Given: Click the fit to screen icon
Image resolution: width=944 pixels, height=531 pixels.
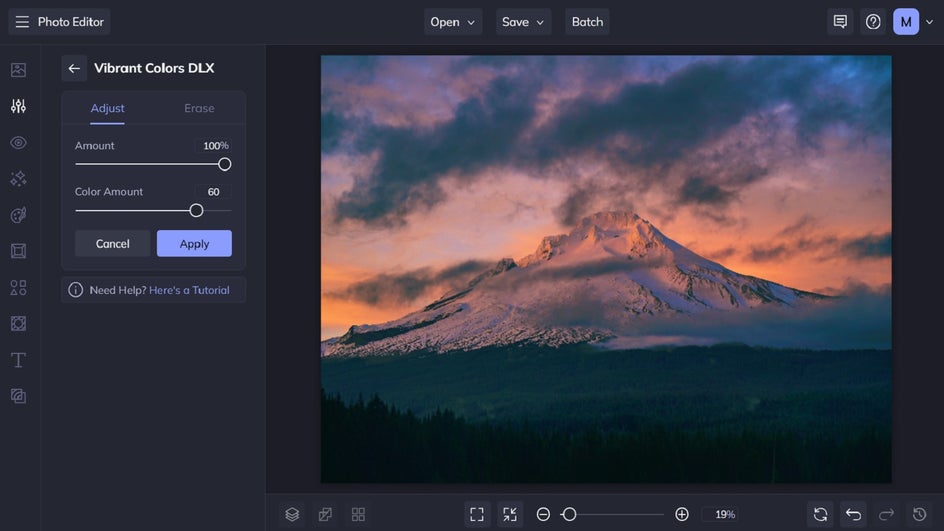Looking at the screenshot, I should (477, 514).
